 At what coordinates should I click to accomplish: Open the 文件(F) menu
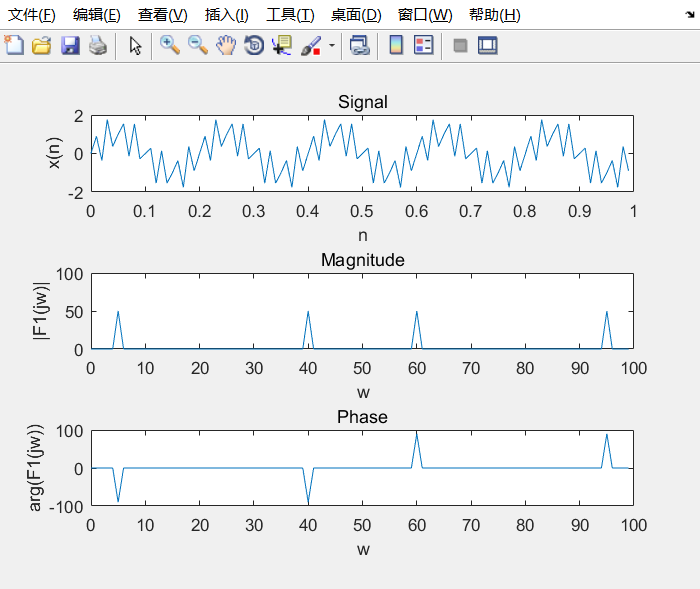pos(32,15)
